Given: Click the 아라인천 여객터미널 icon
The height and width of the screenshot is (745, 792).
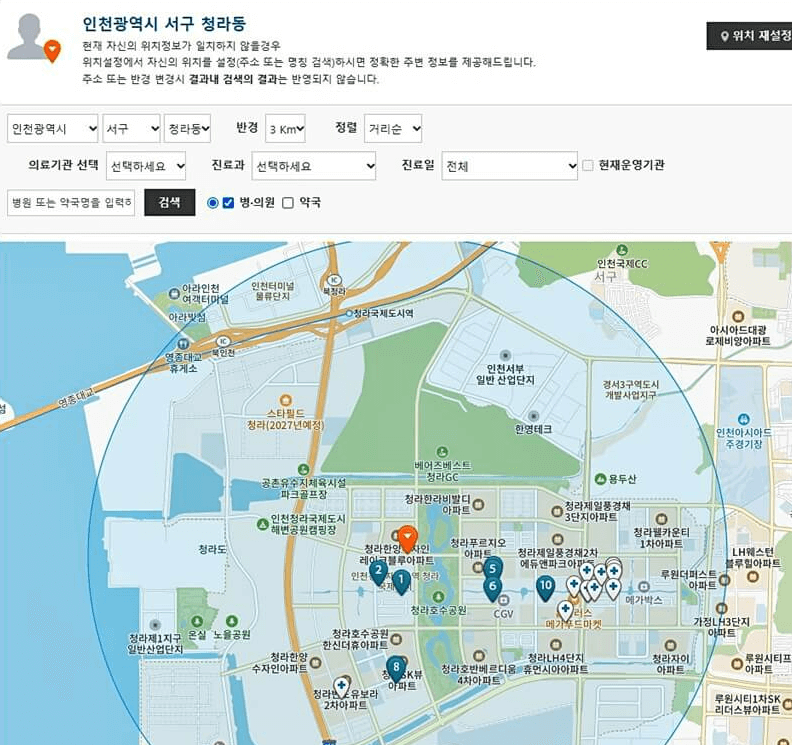Looking at the screenshot, I should 174,293.
